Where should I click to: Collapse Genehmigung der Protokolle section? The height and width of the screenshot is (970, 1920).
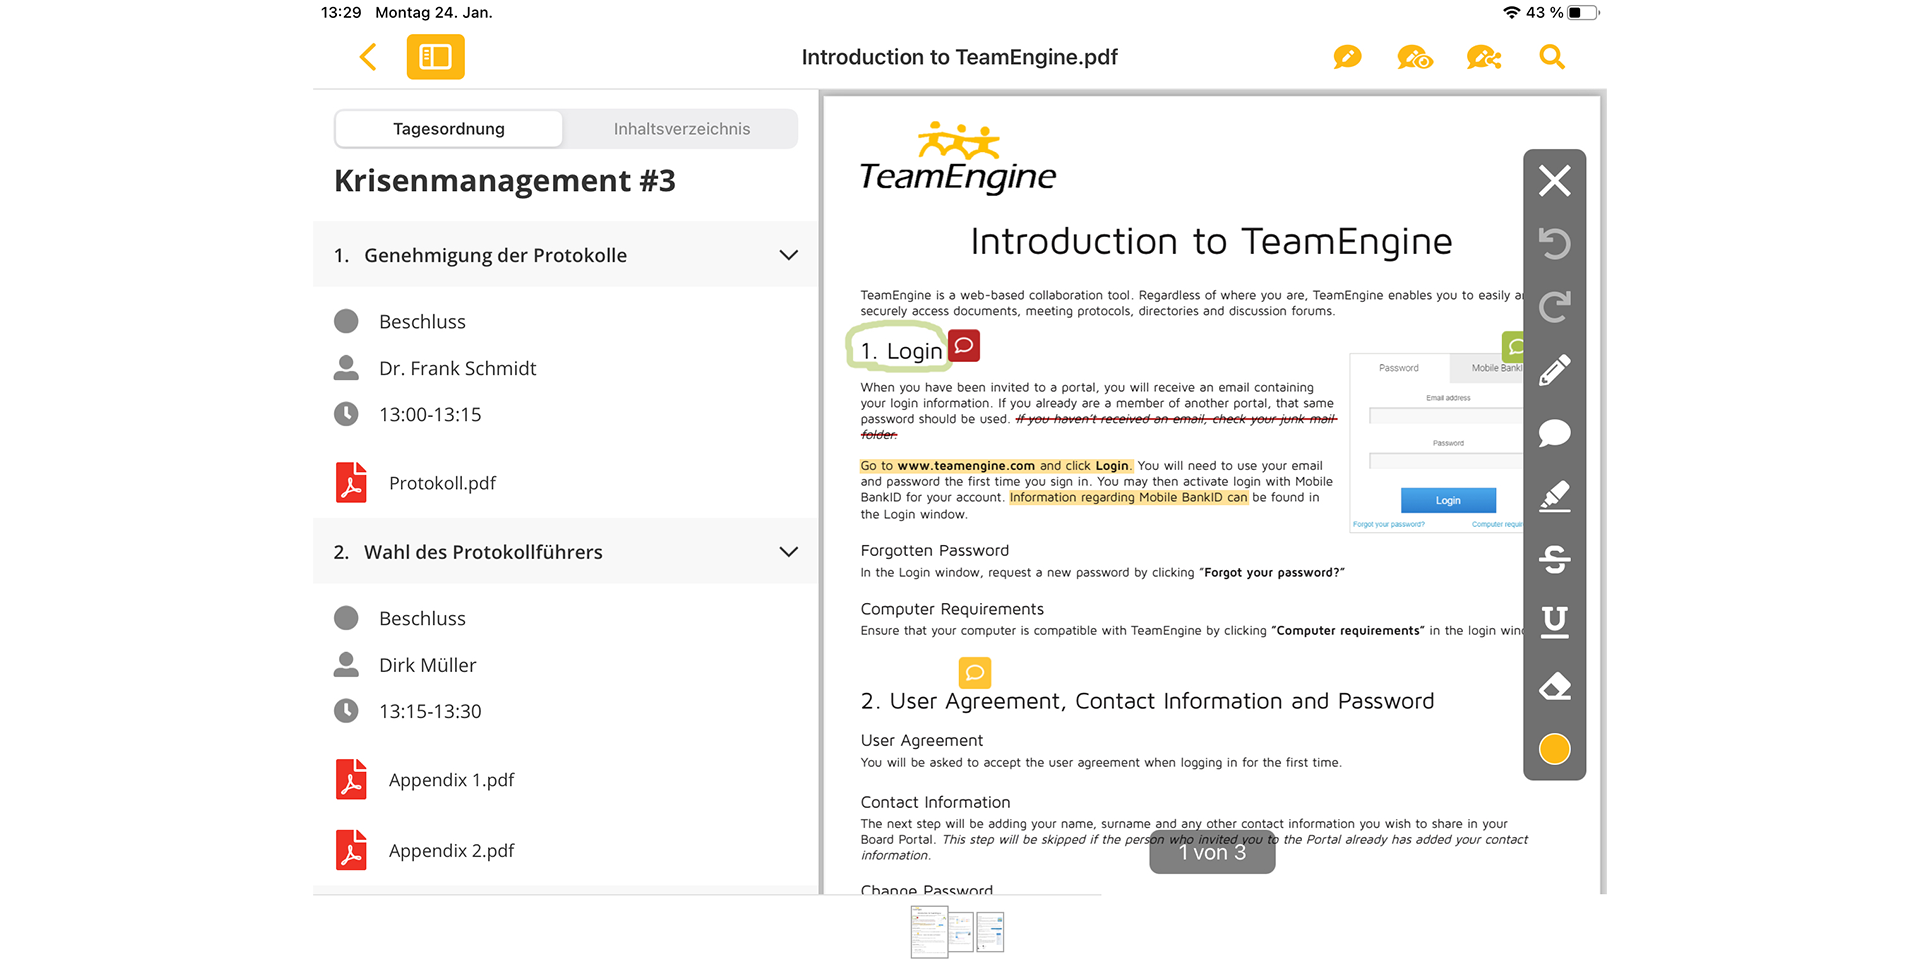pos(788,255)
